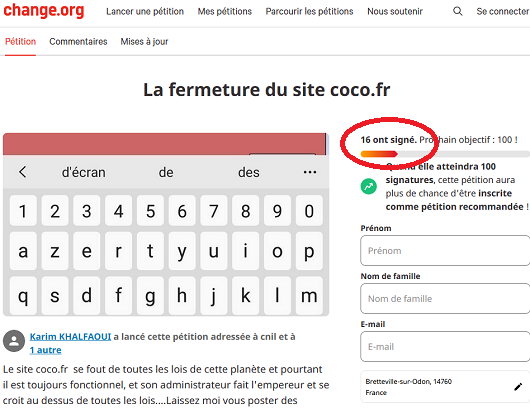This screenshot has width=530, height=409.
Task: Open Parcourir les pétitions
Action: (x=309, y=11)
